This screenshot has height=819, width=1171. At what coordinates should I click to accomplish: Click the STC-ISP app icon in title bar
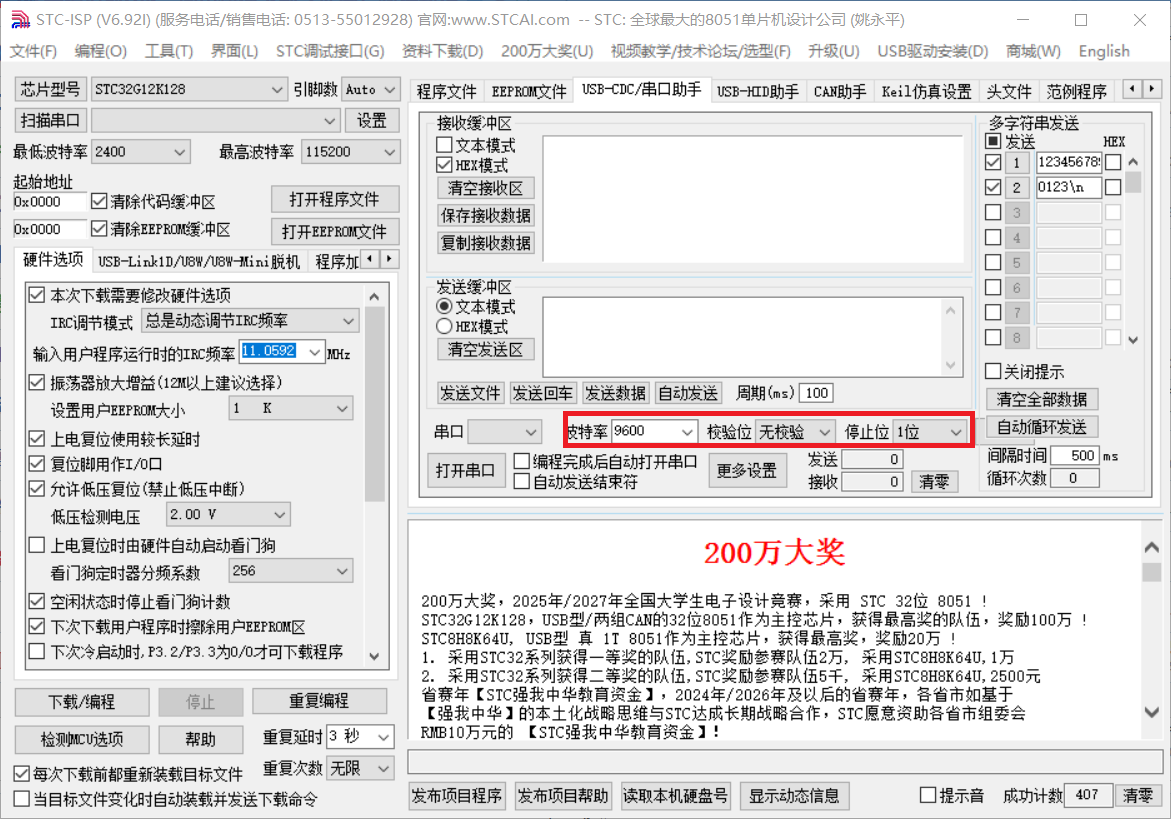pos(20,19)
